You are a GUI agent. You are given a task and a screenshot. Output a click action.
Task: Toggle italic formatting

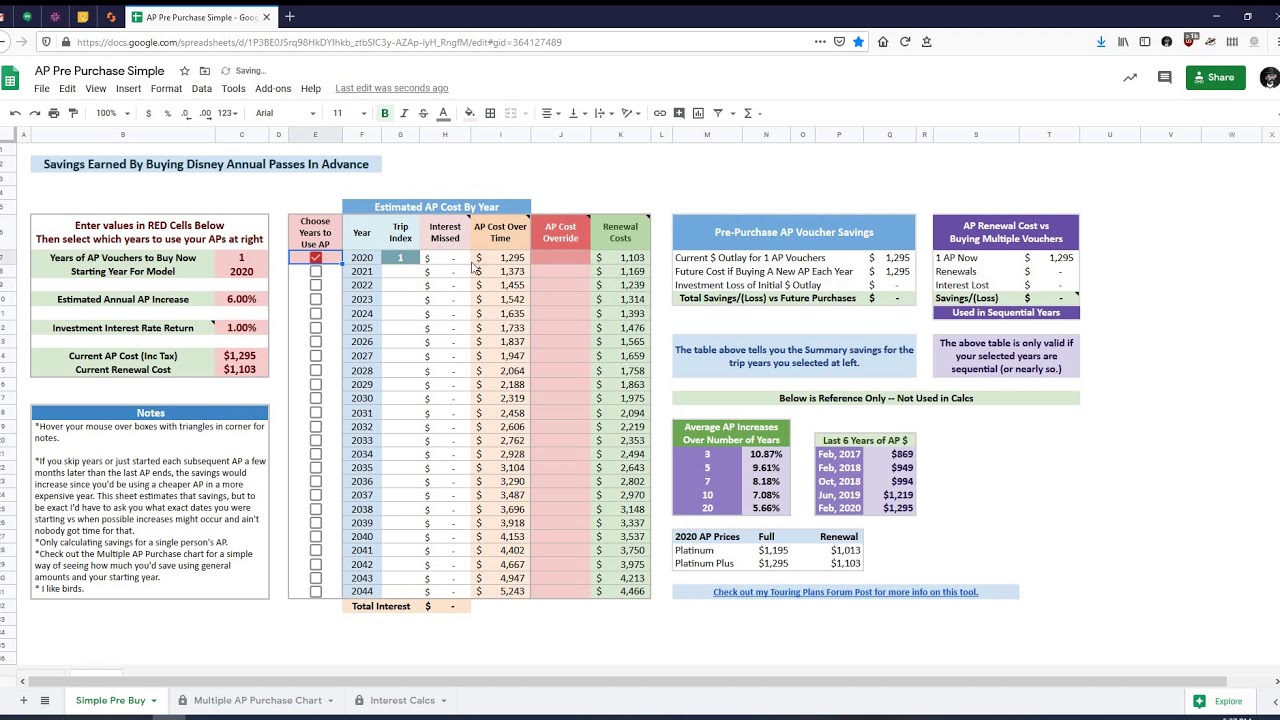click(x=404, y=113)
